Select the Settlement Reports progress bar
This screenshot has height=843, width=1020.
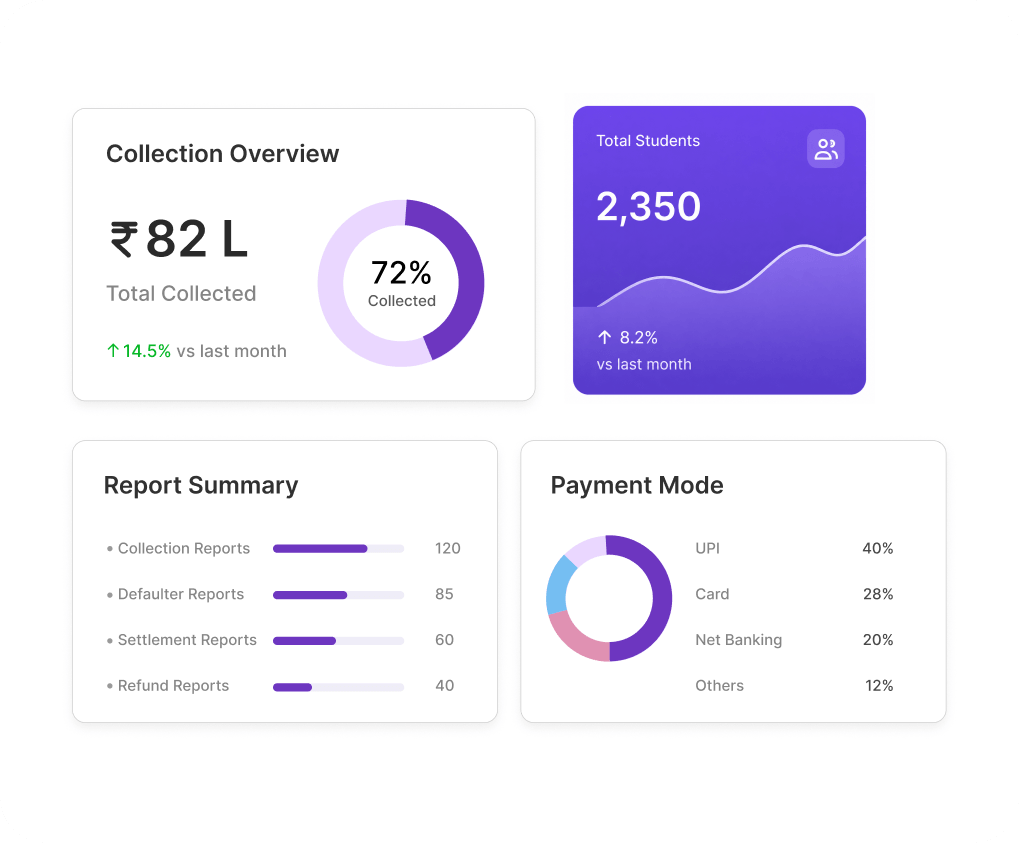tap(338, 641)
